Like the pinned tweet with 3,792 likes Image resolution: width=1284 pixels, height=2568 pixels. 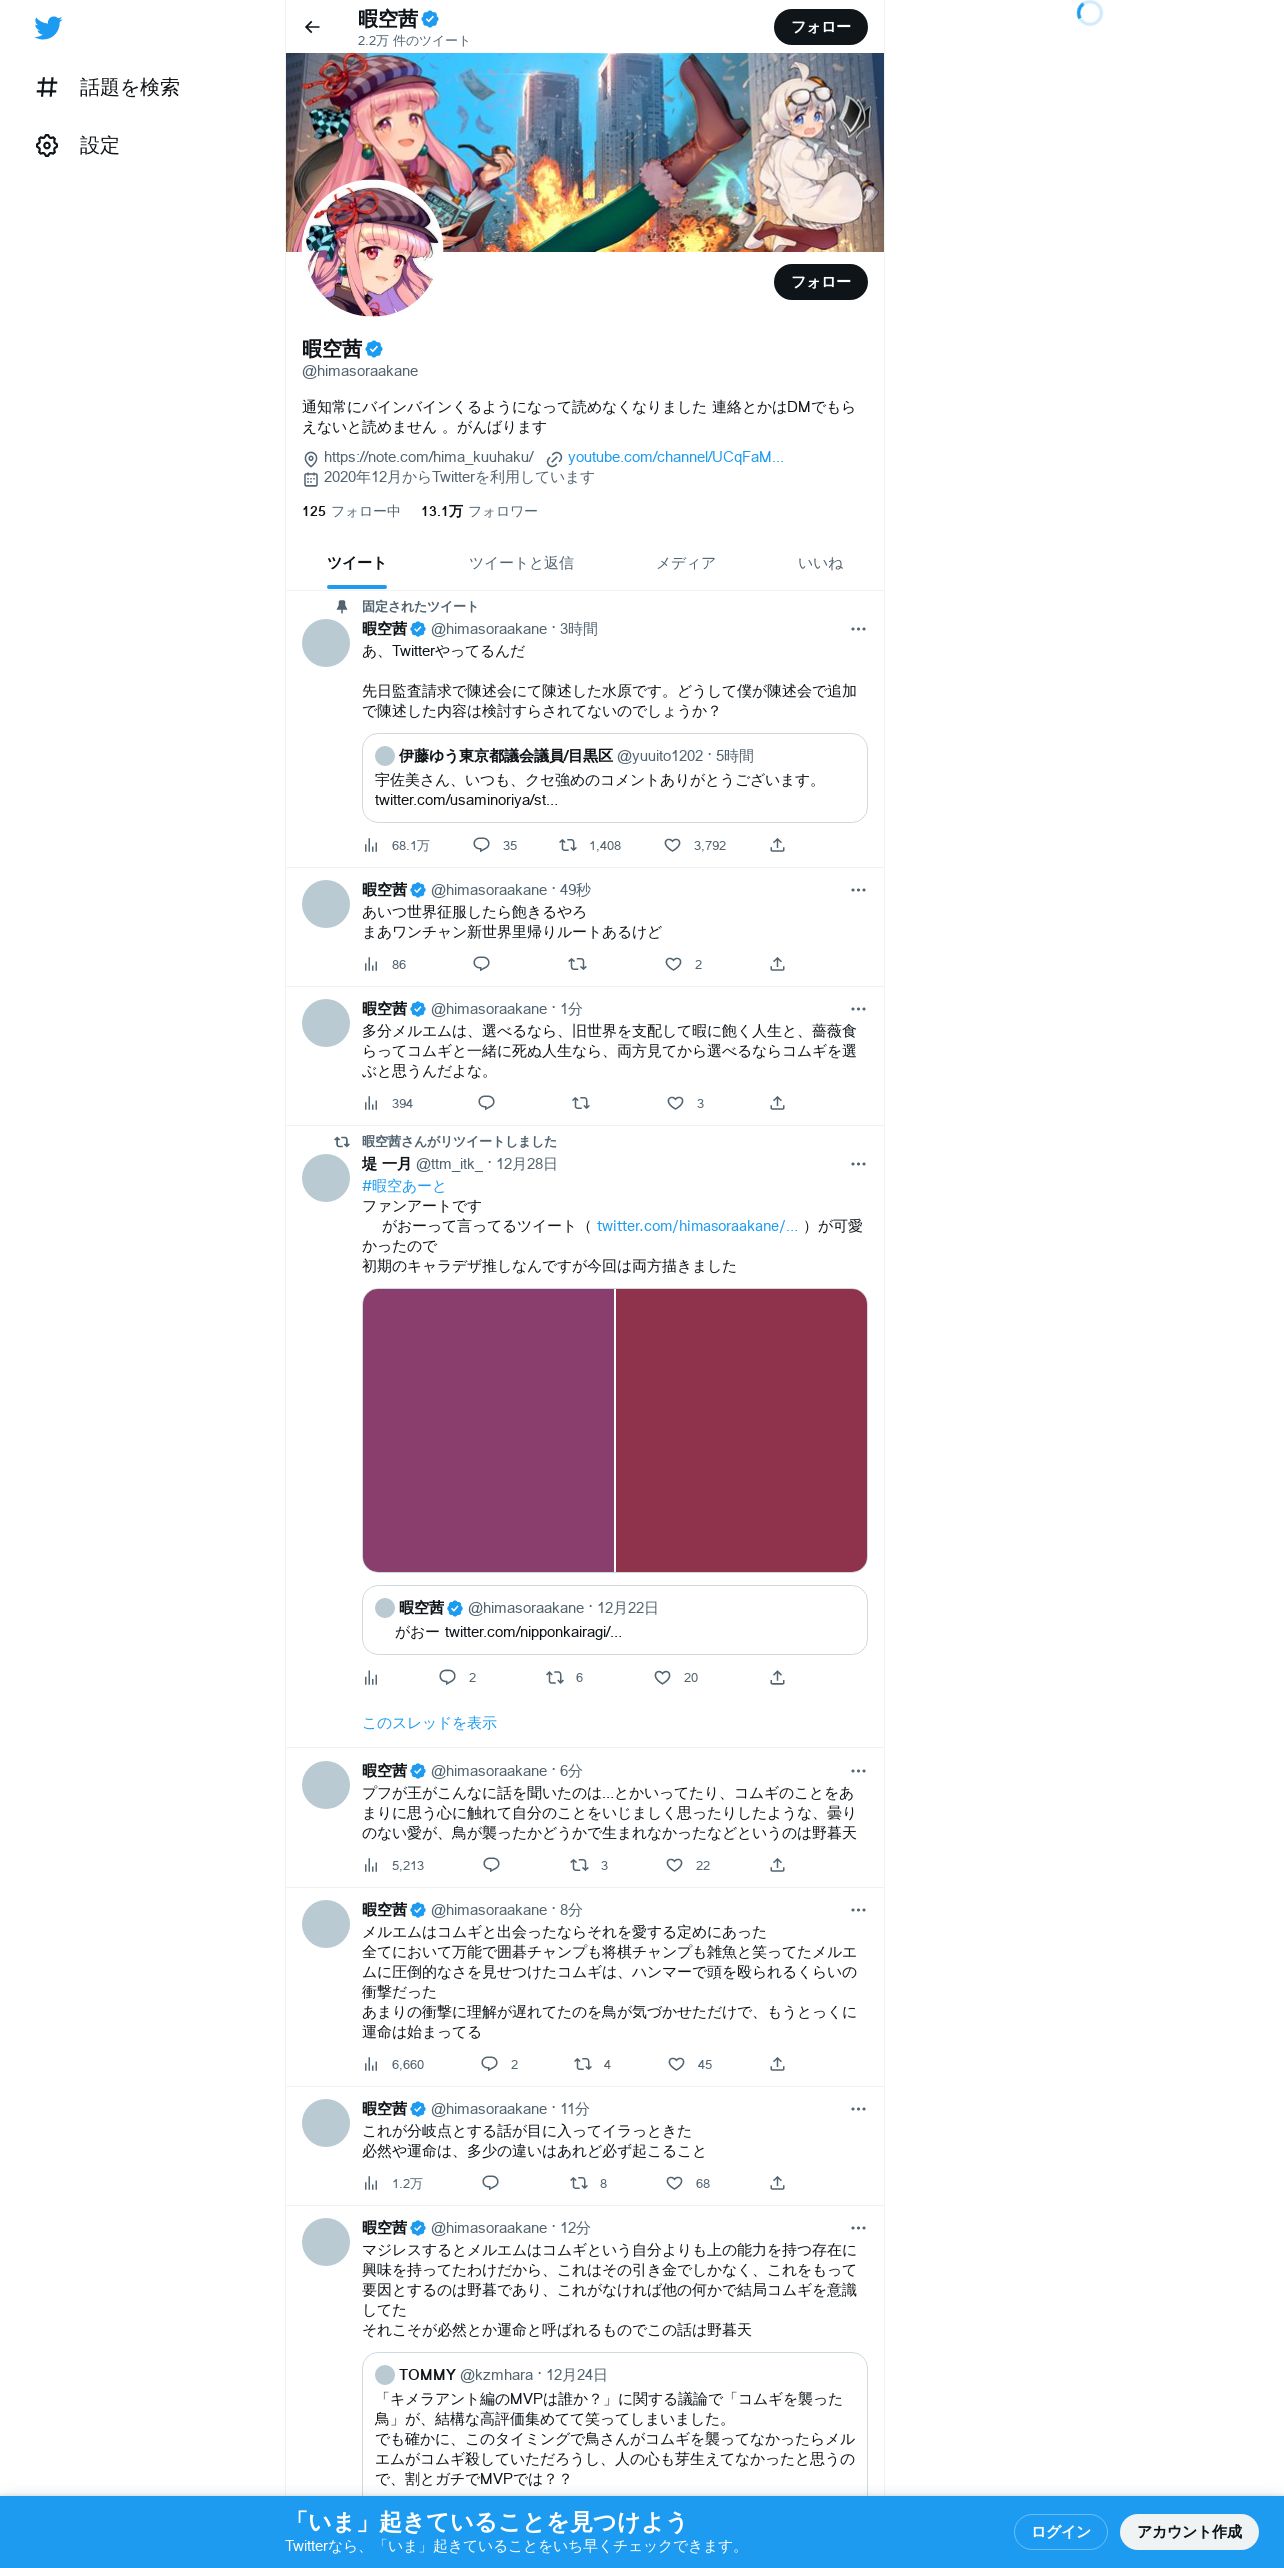[x=673, y=845]
